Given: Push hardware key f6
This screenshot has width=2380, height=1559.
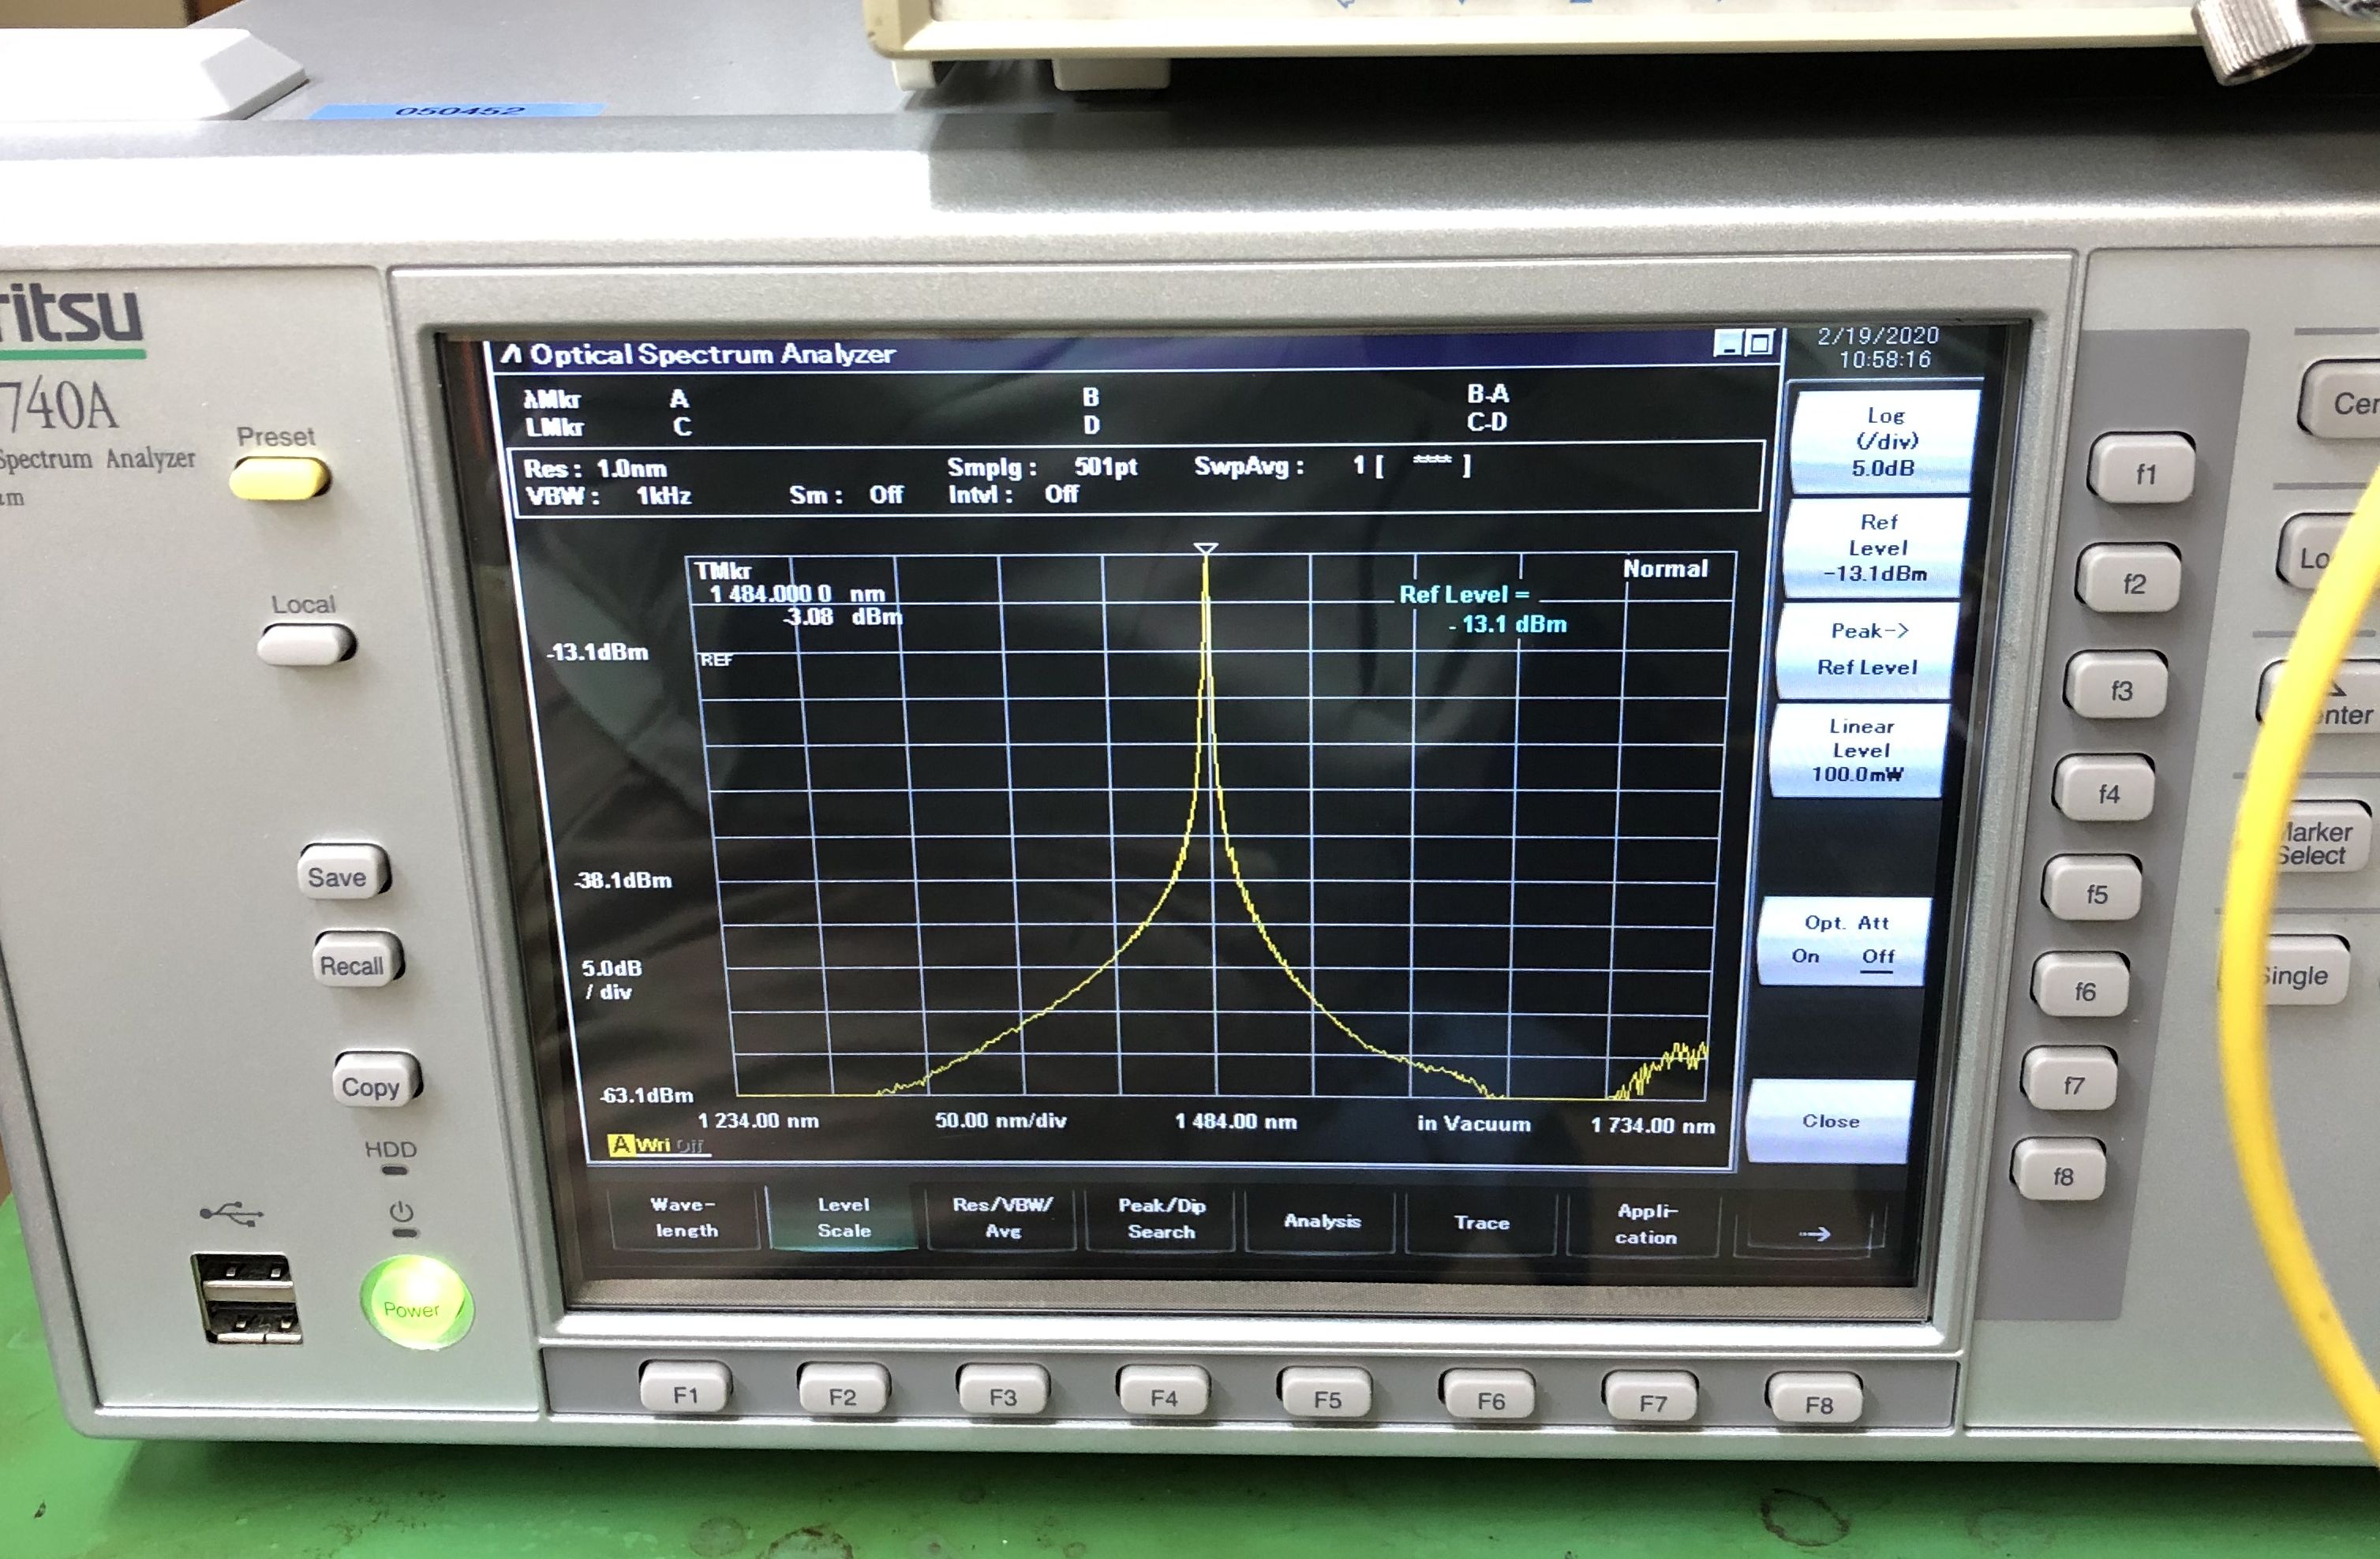Looking at the screenshot, I should pyautogui.click(x=2081, y=986).
